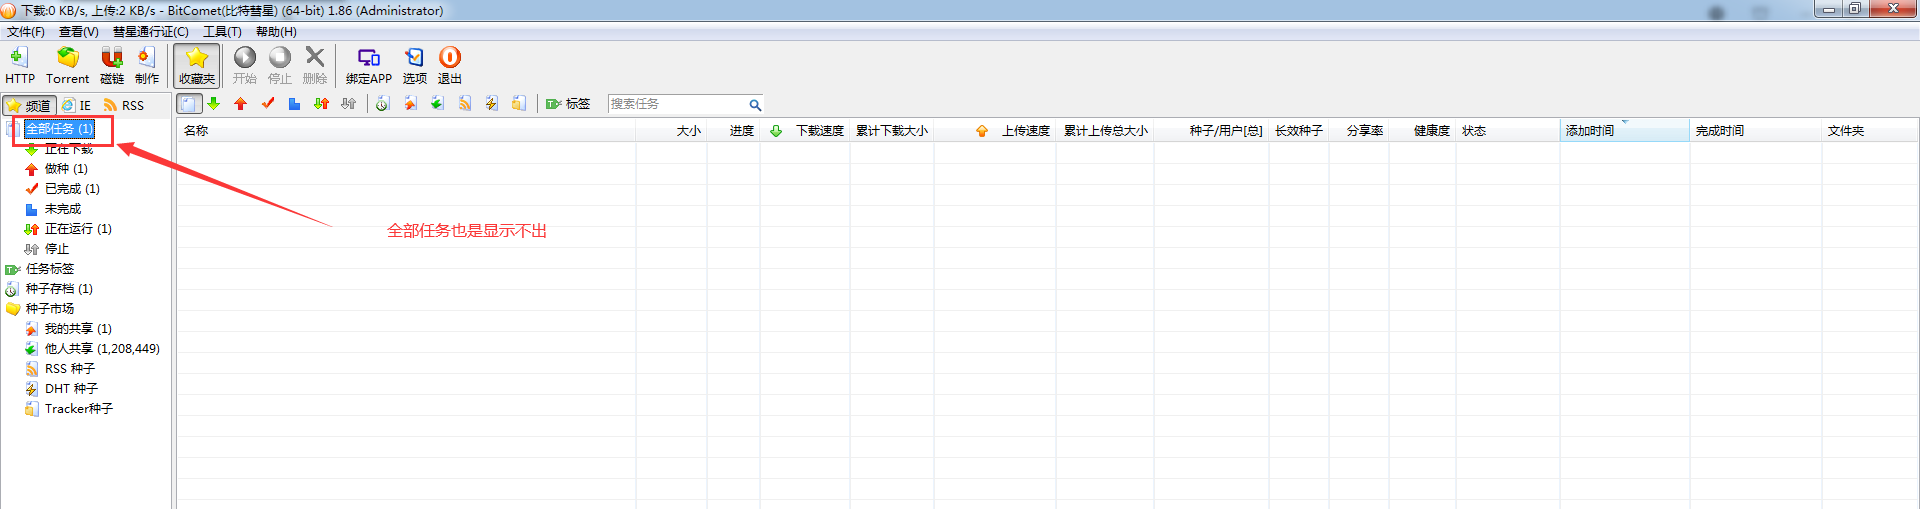Select 正在运行 (1) in sidebar

(x=78, y=229)
